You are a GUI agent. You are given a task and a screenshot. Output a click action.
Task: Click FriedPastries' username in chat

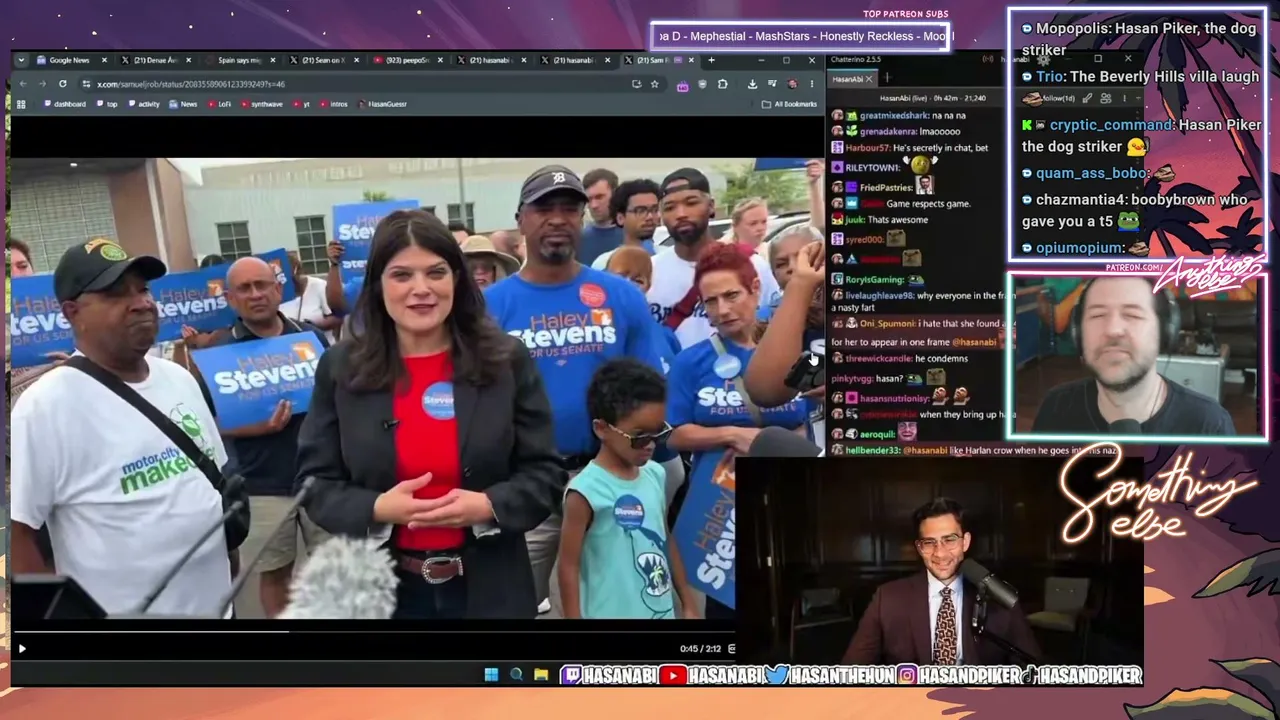click(886, 187)
